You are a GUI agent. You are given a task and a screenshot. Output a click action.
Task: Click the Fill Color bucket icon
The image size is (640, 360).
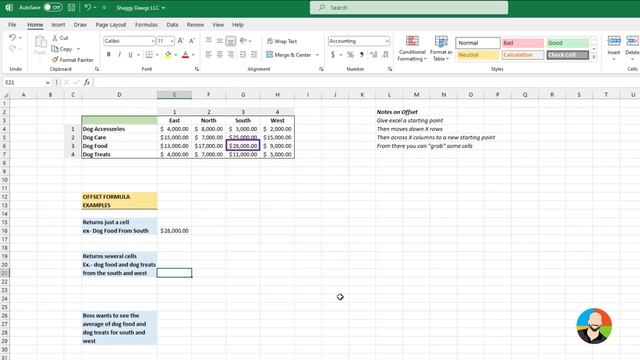pyautogui.click(x=168, y=54)
